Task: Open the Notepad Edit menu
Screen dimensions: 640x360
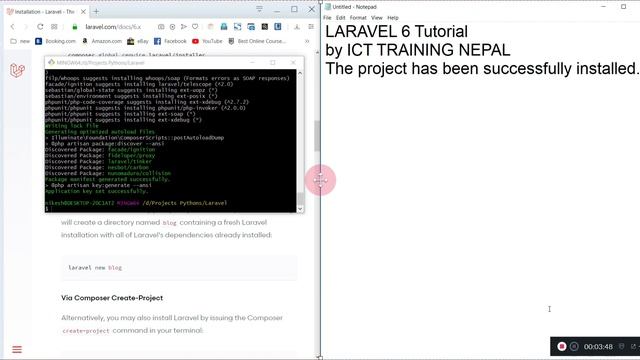Action: [340, 18]
